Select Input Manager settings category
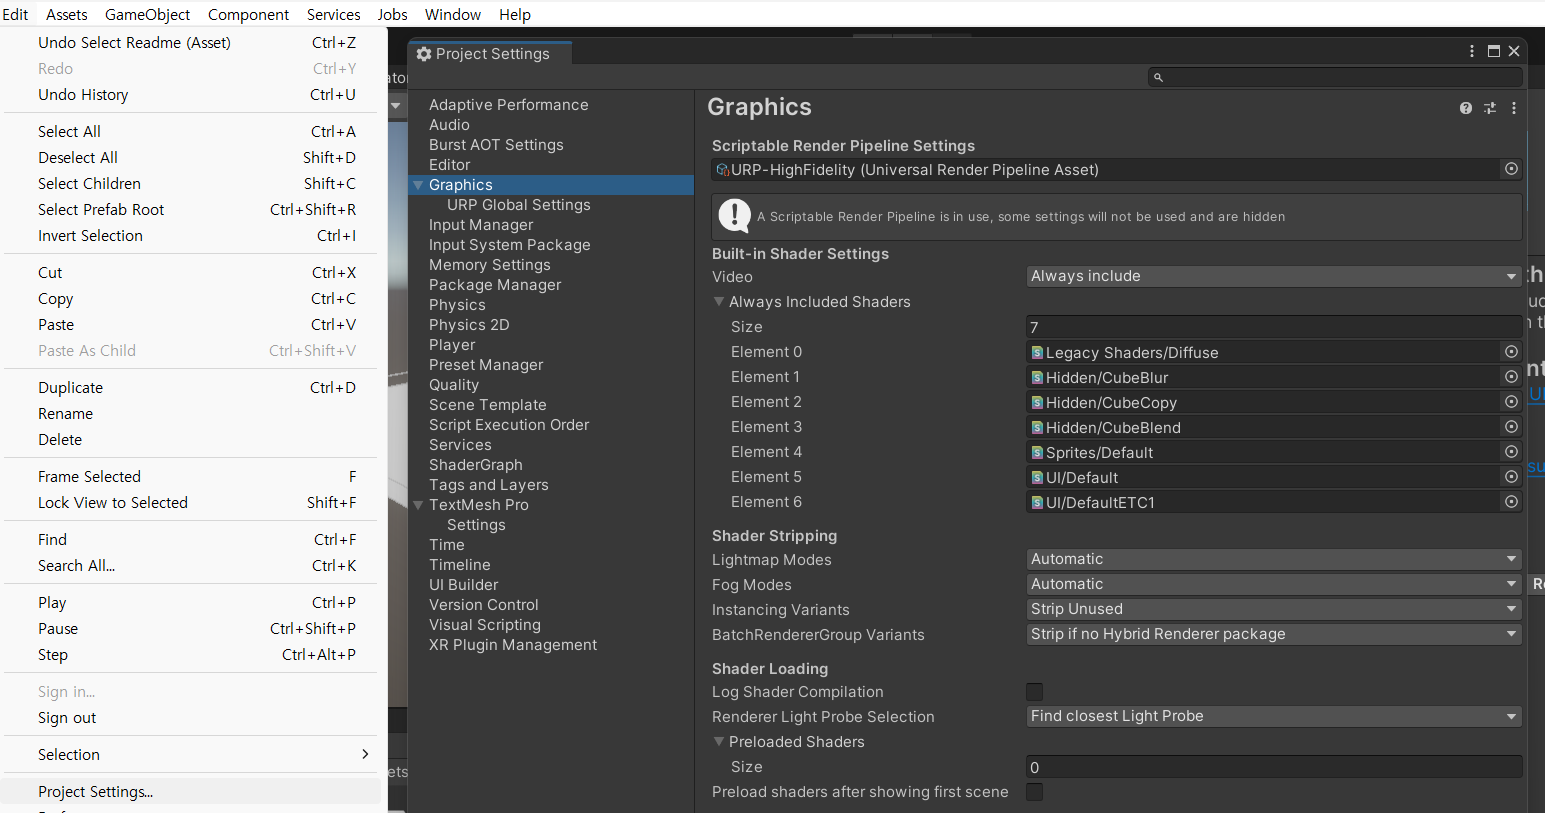 pyautogui.click(x=481, y=225)
